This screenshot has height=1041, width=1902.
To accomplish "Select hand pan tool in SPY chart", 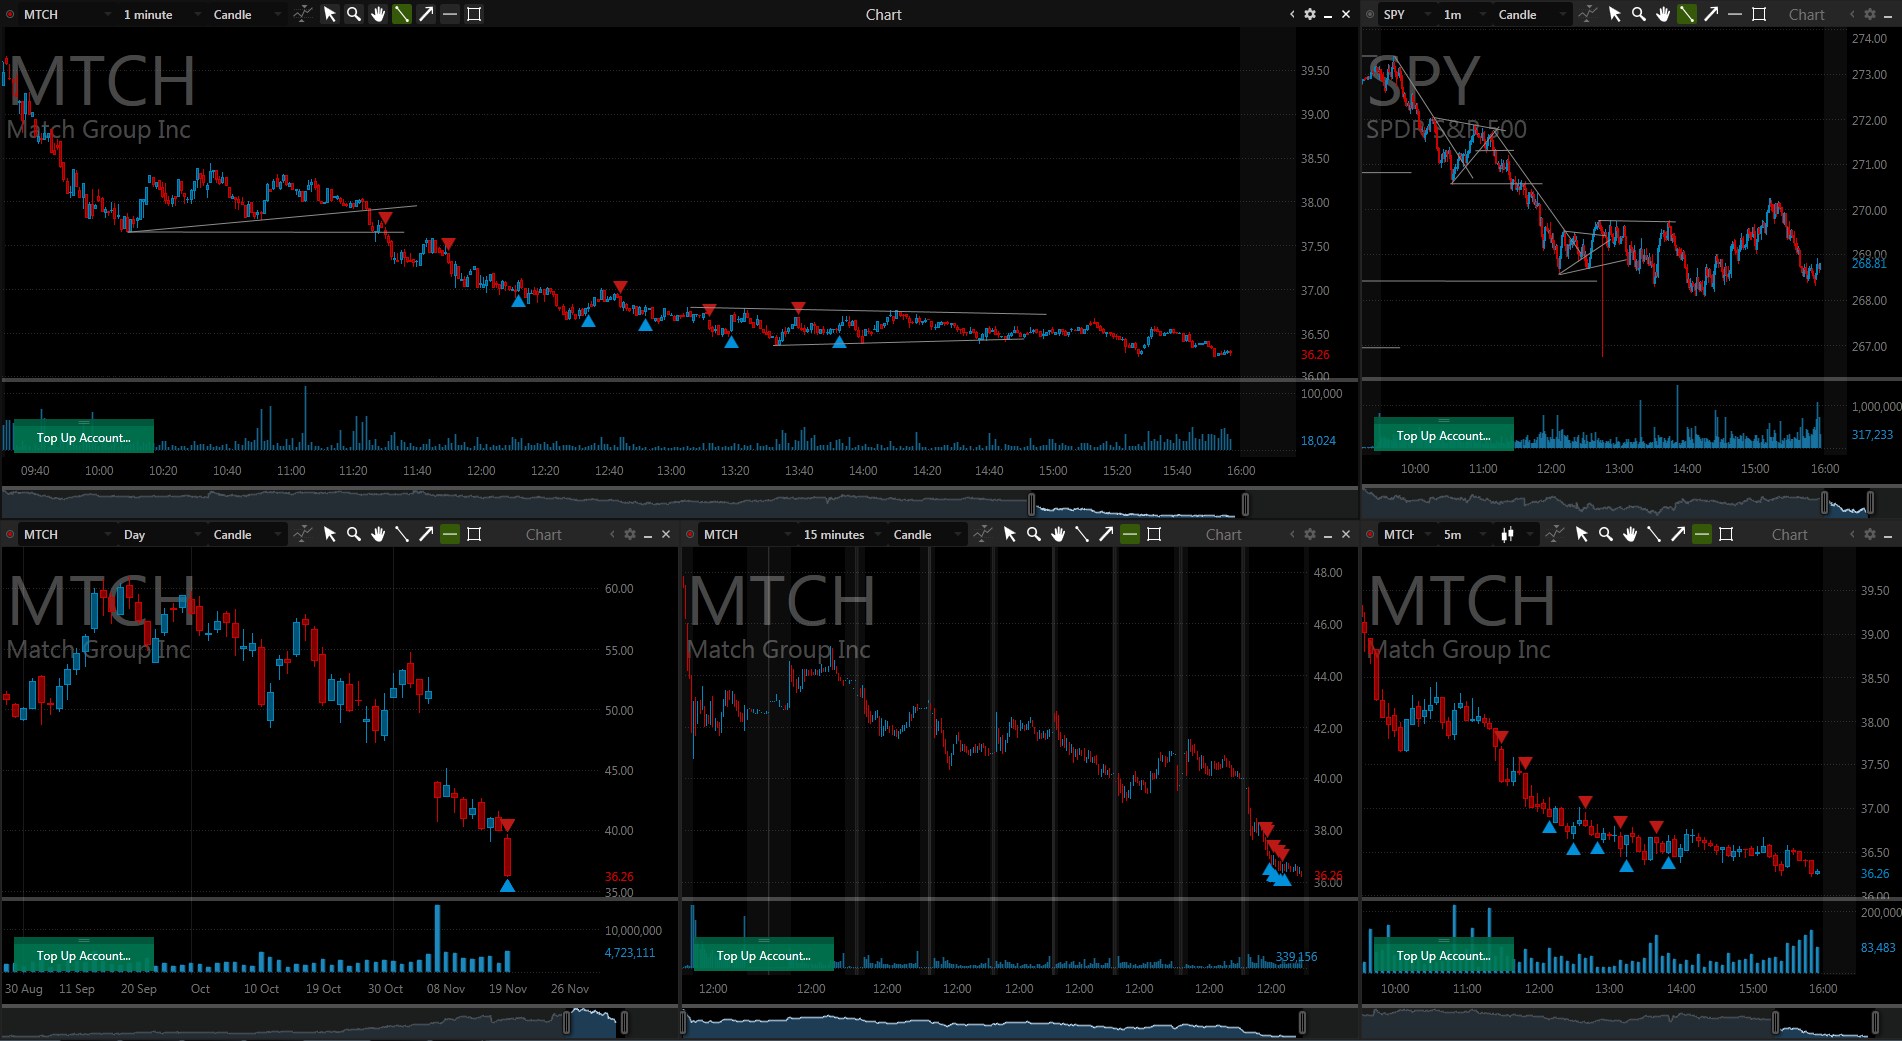I will [1663, 14].
